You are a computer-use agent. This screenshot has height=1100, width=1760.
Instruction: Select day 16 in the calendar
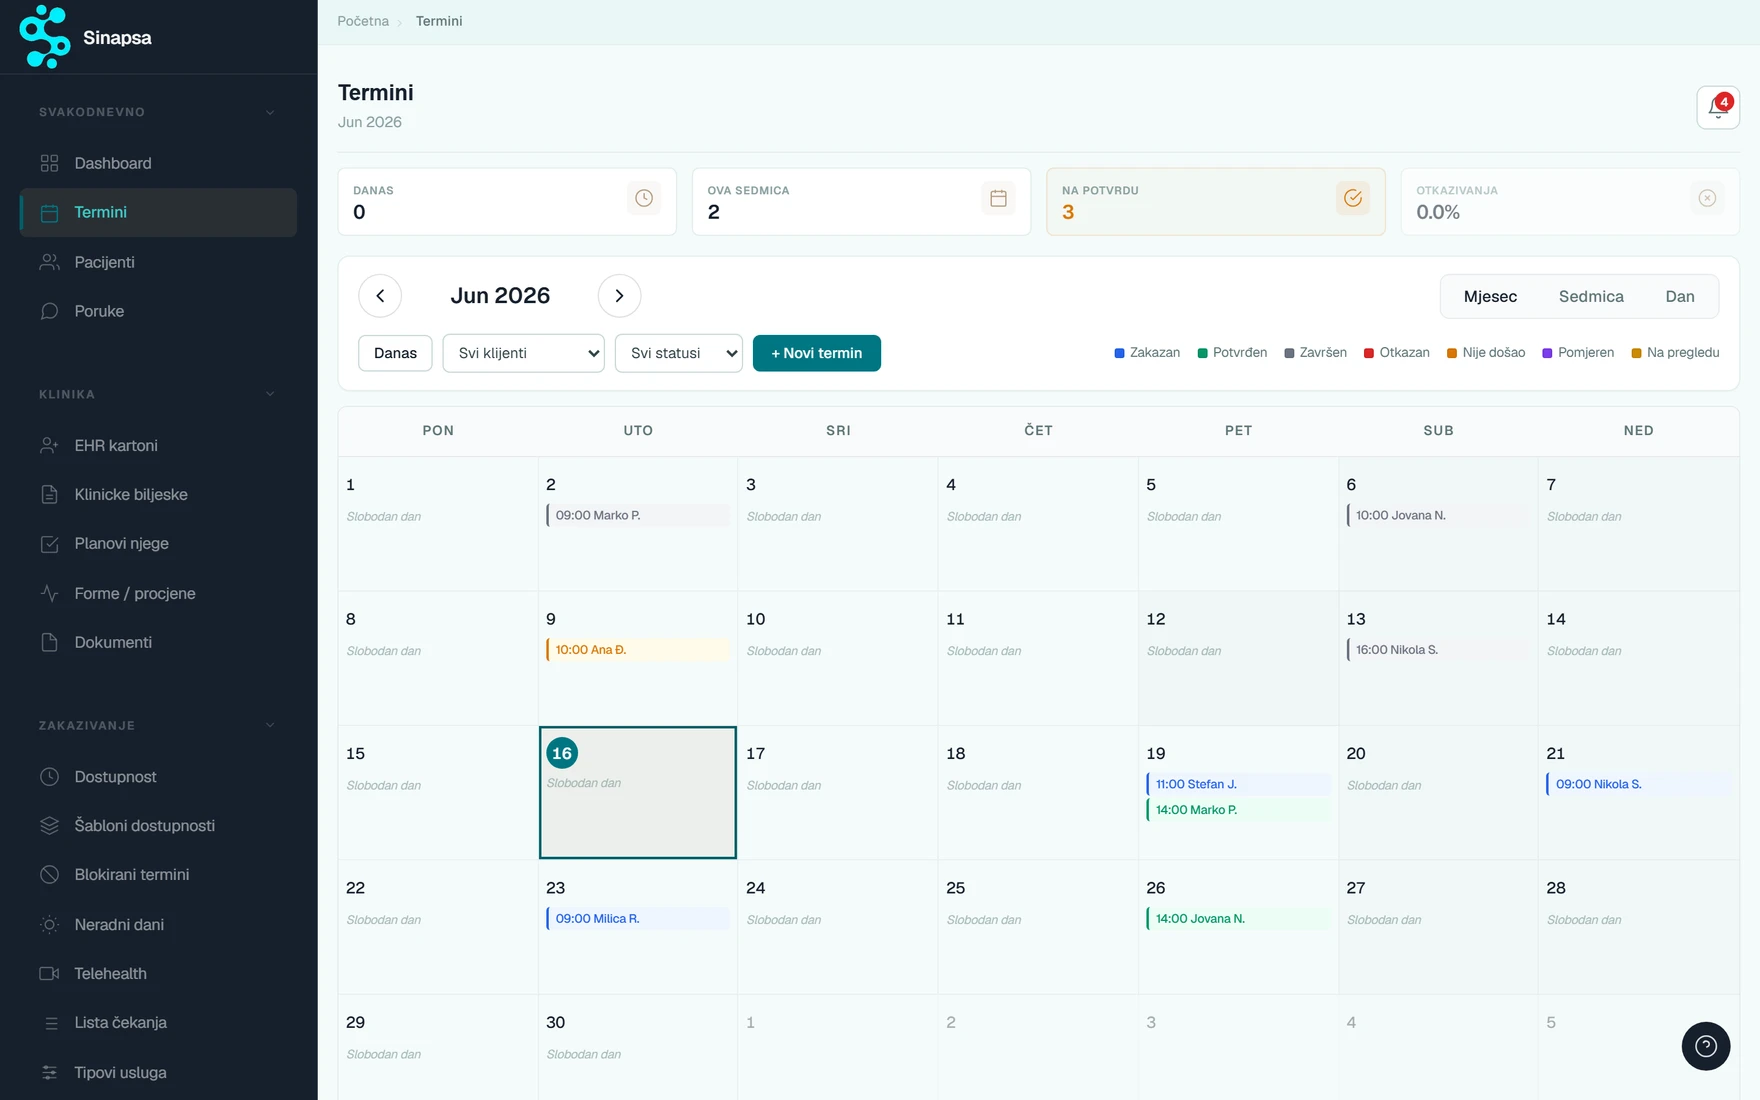coord(638,792)
